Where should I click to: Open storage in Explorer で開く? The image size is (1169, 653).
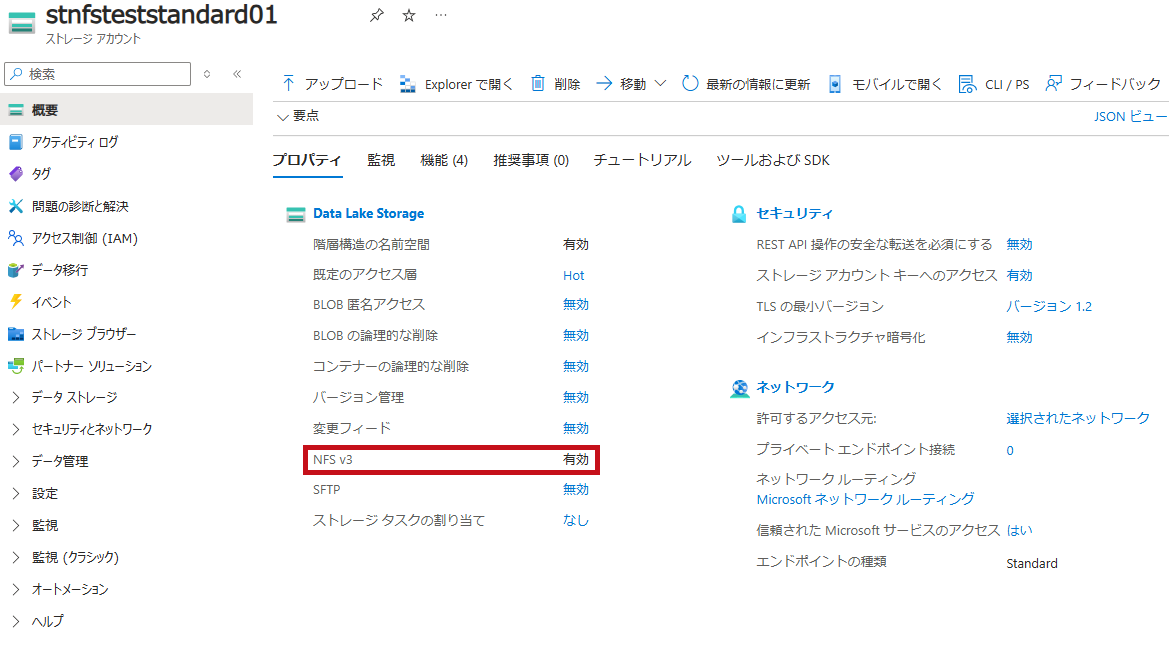(x=456, y=84)
